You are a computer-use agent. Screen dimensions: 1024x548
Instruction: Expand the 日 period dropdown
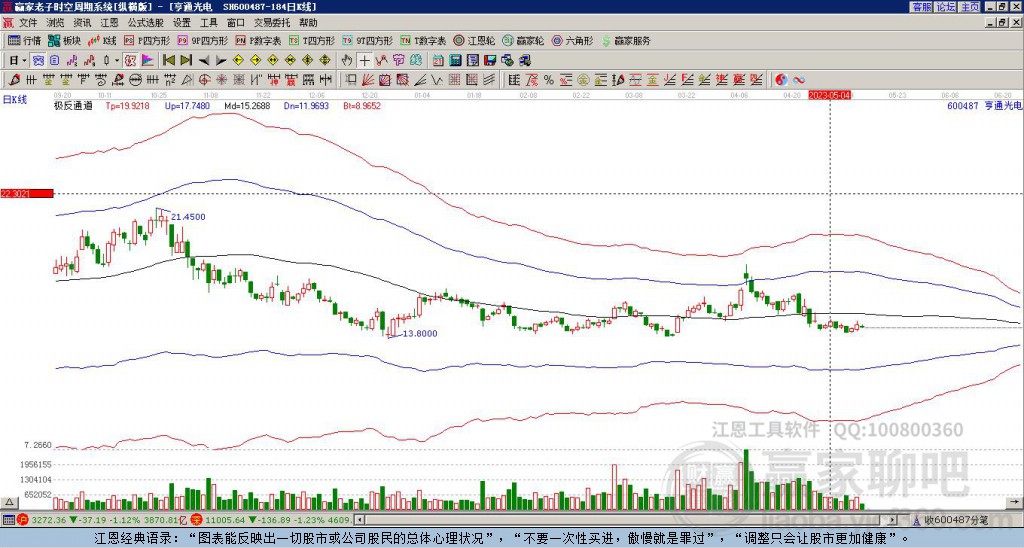coord(24,61)
